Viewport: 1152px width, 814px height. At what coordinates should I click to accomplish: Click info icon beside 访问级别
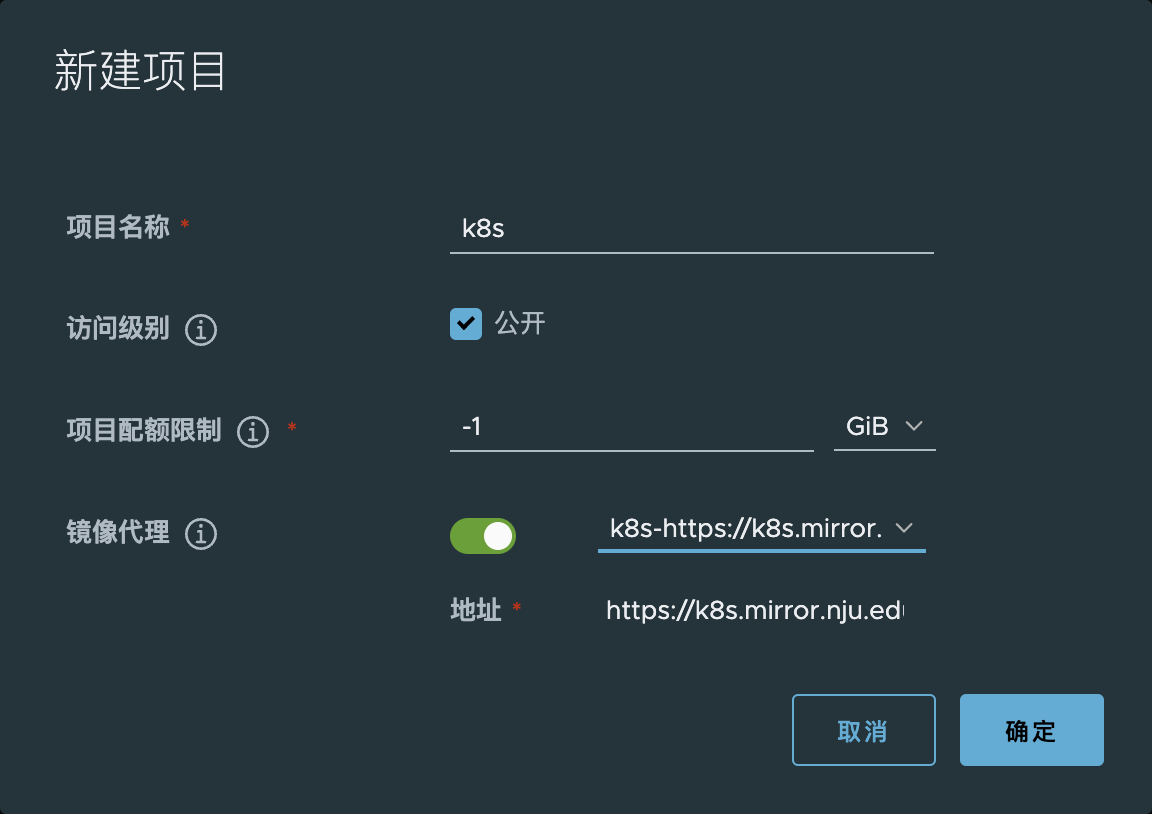[x=201, y=330]
